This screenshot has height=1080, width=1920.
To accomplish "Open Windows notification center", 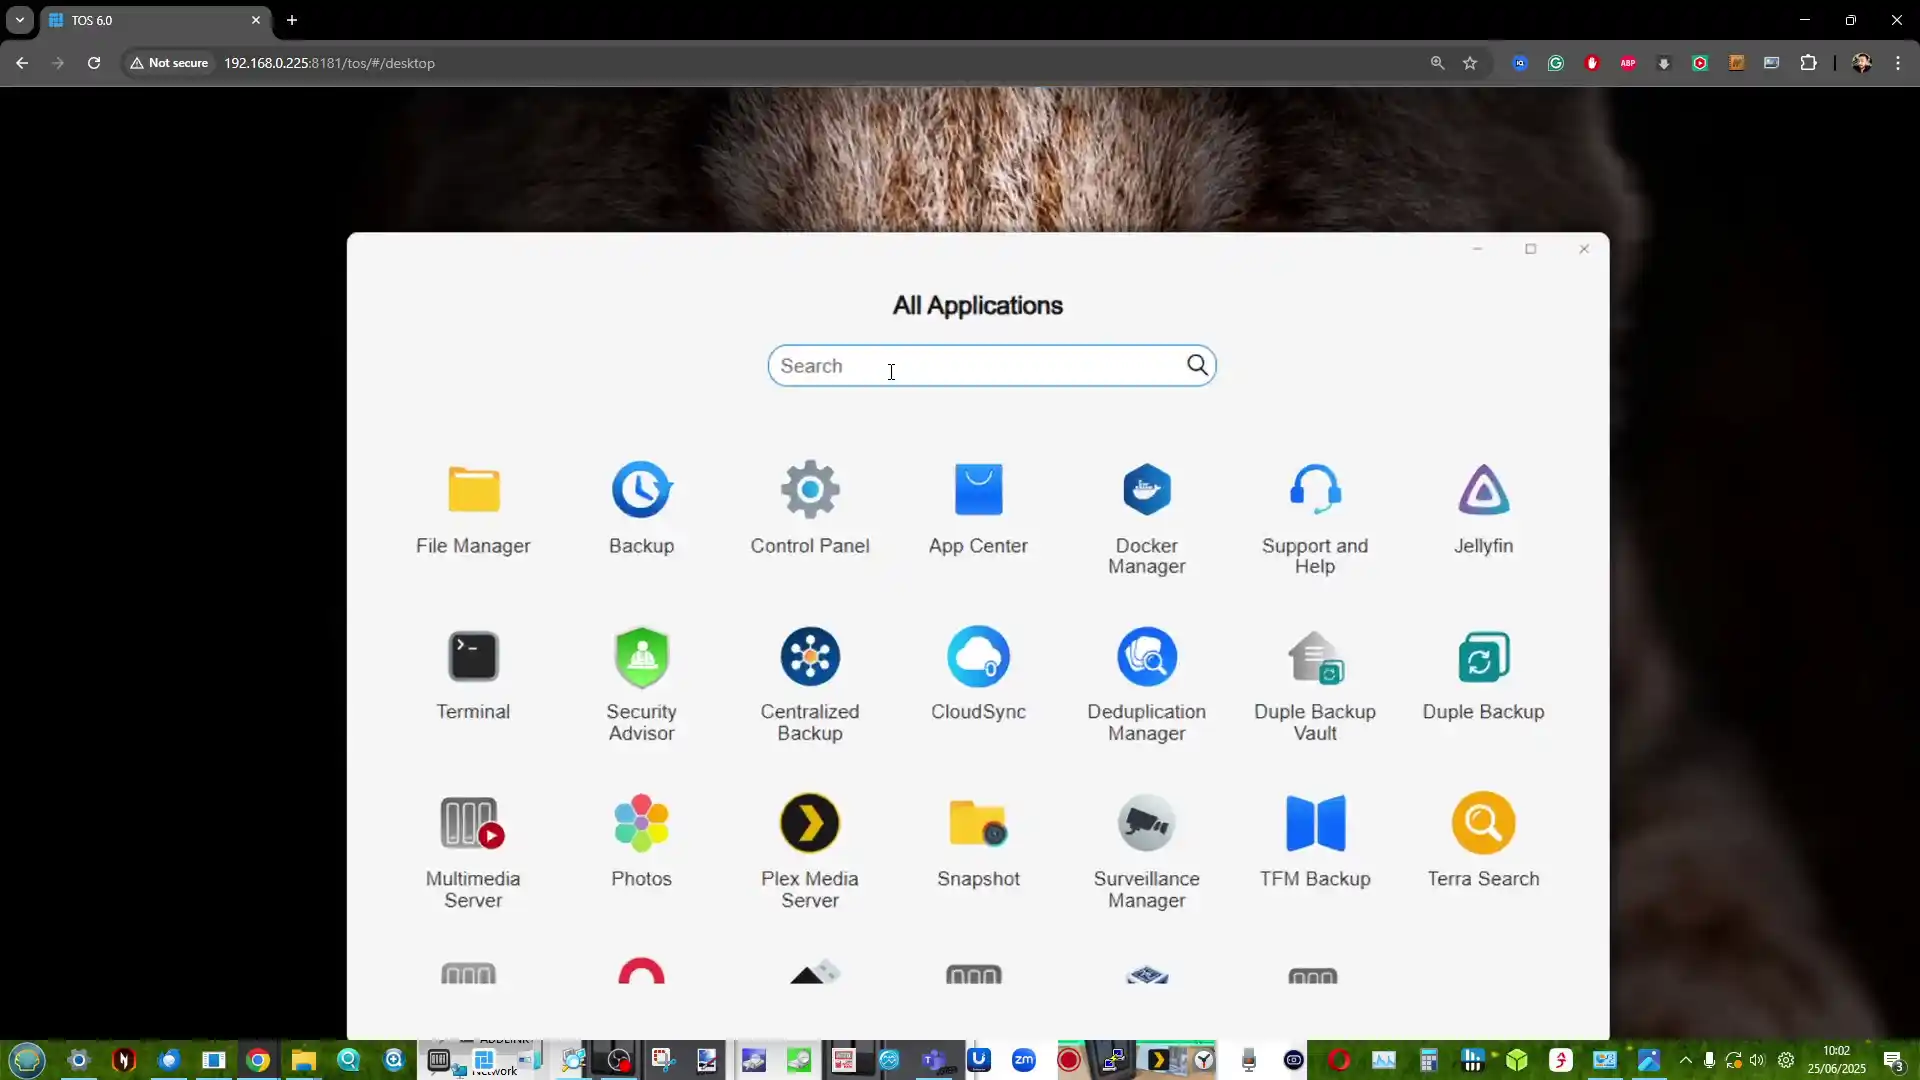I will [1893, 1060].
